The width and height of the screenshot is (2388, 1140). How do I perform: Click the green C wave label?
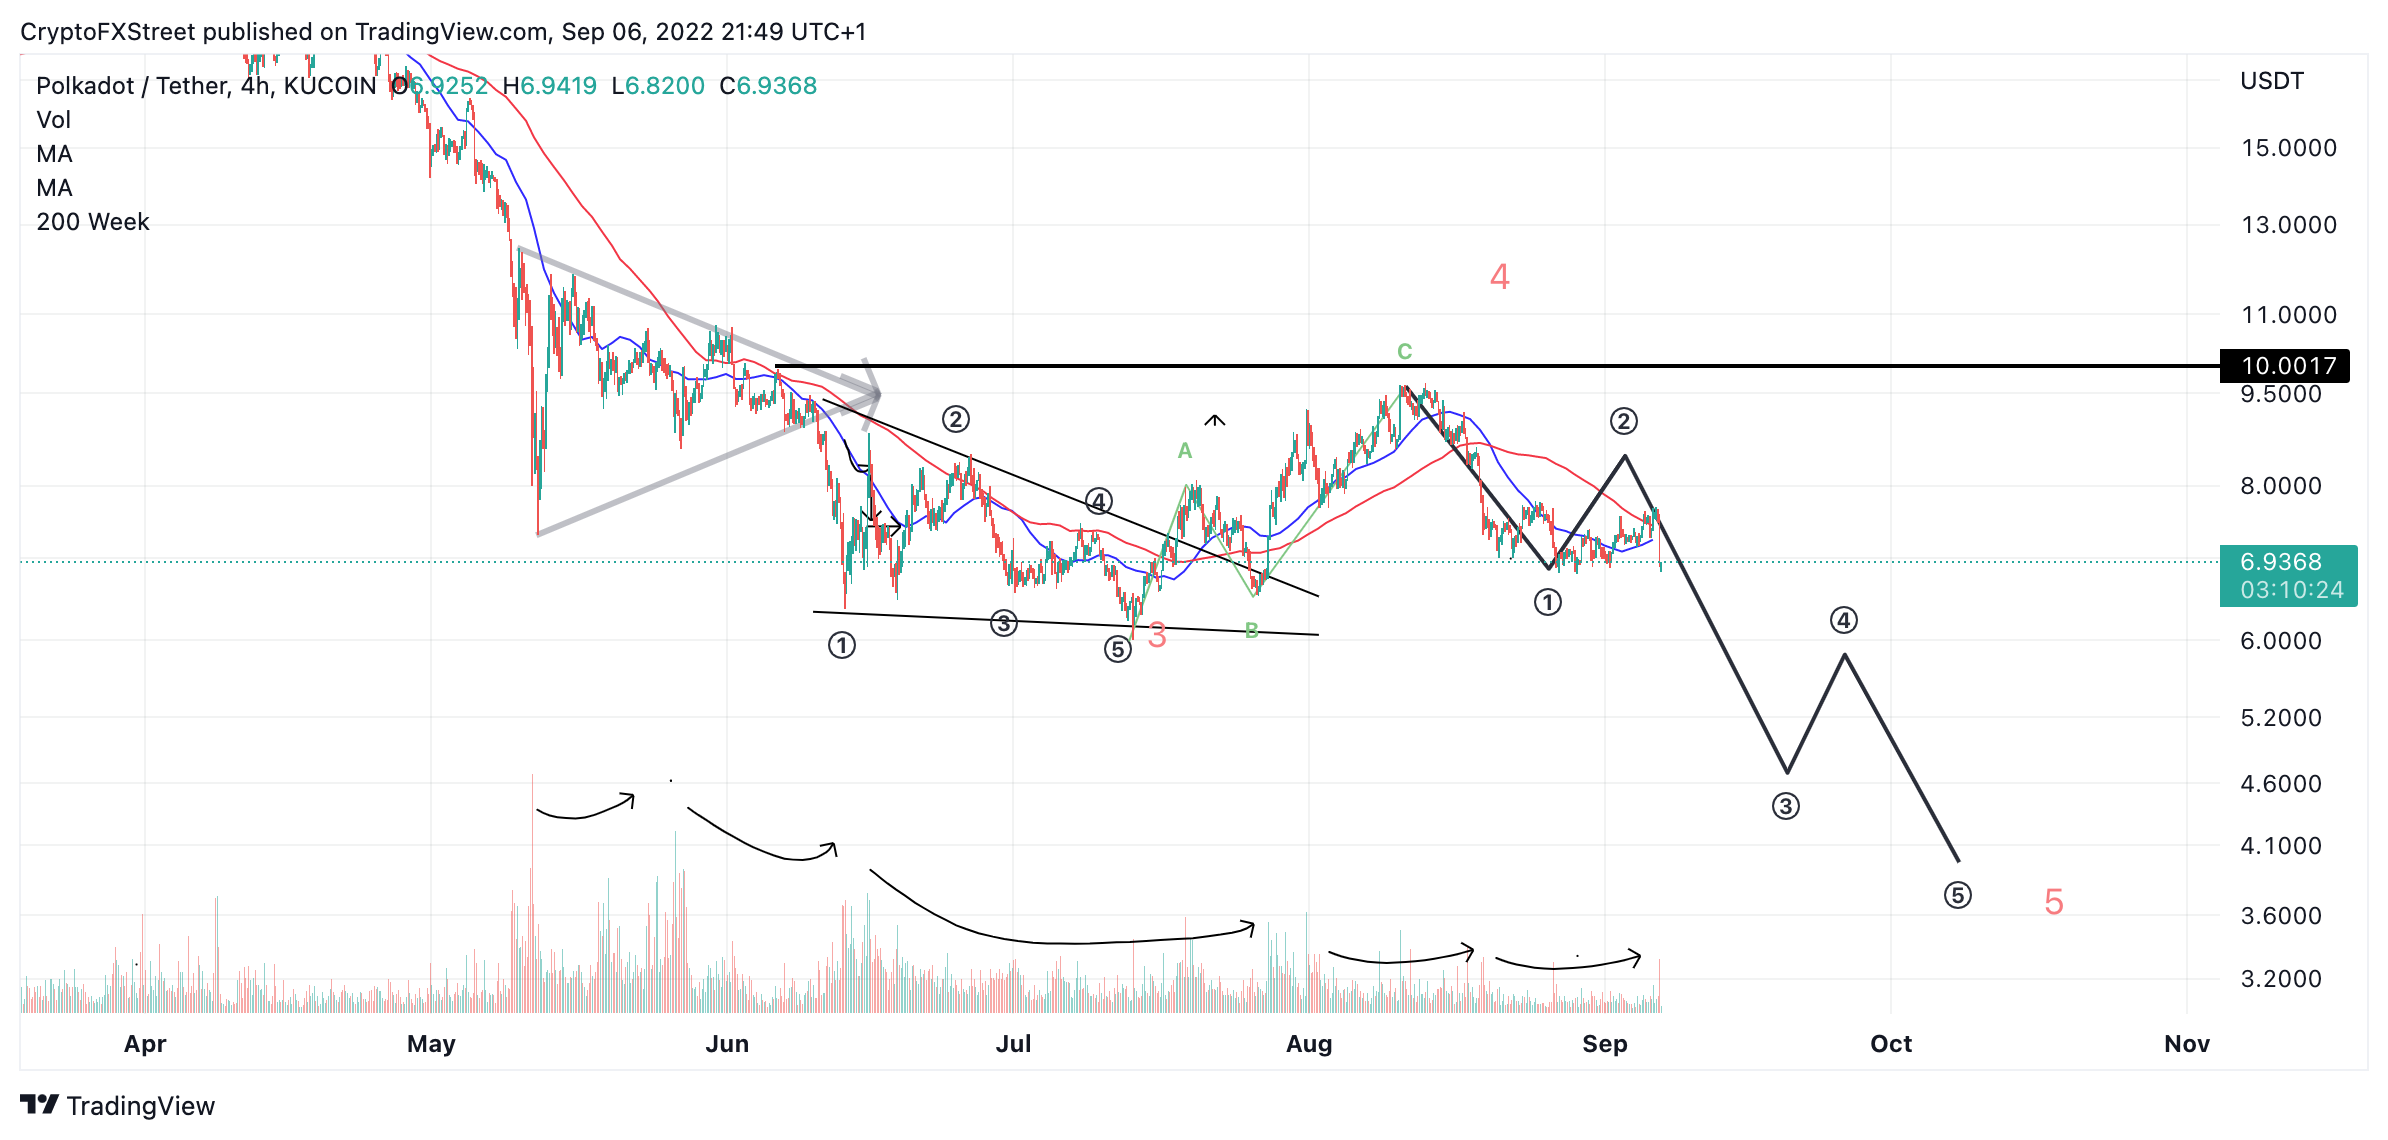point(1404,351)
